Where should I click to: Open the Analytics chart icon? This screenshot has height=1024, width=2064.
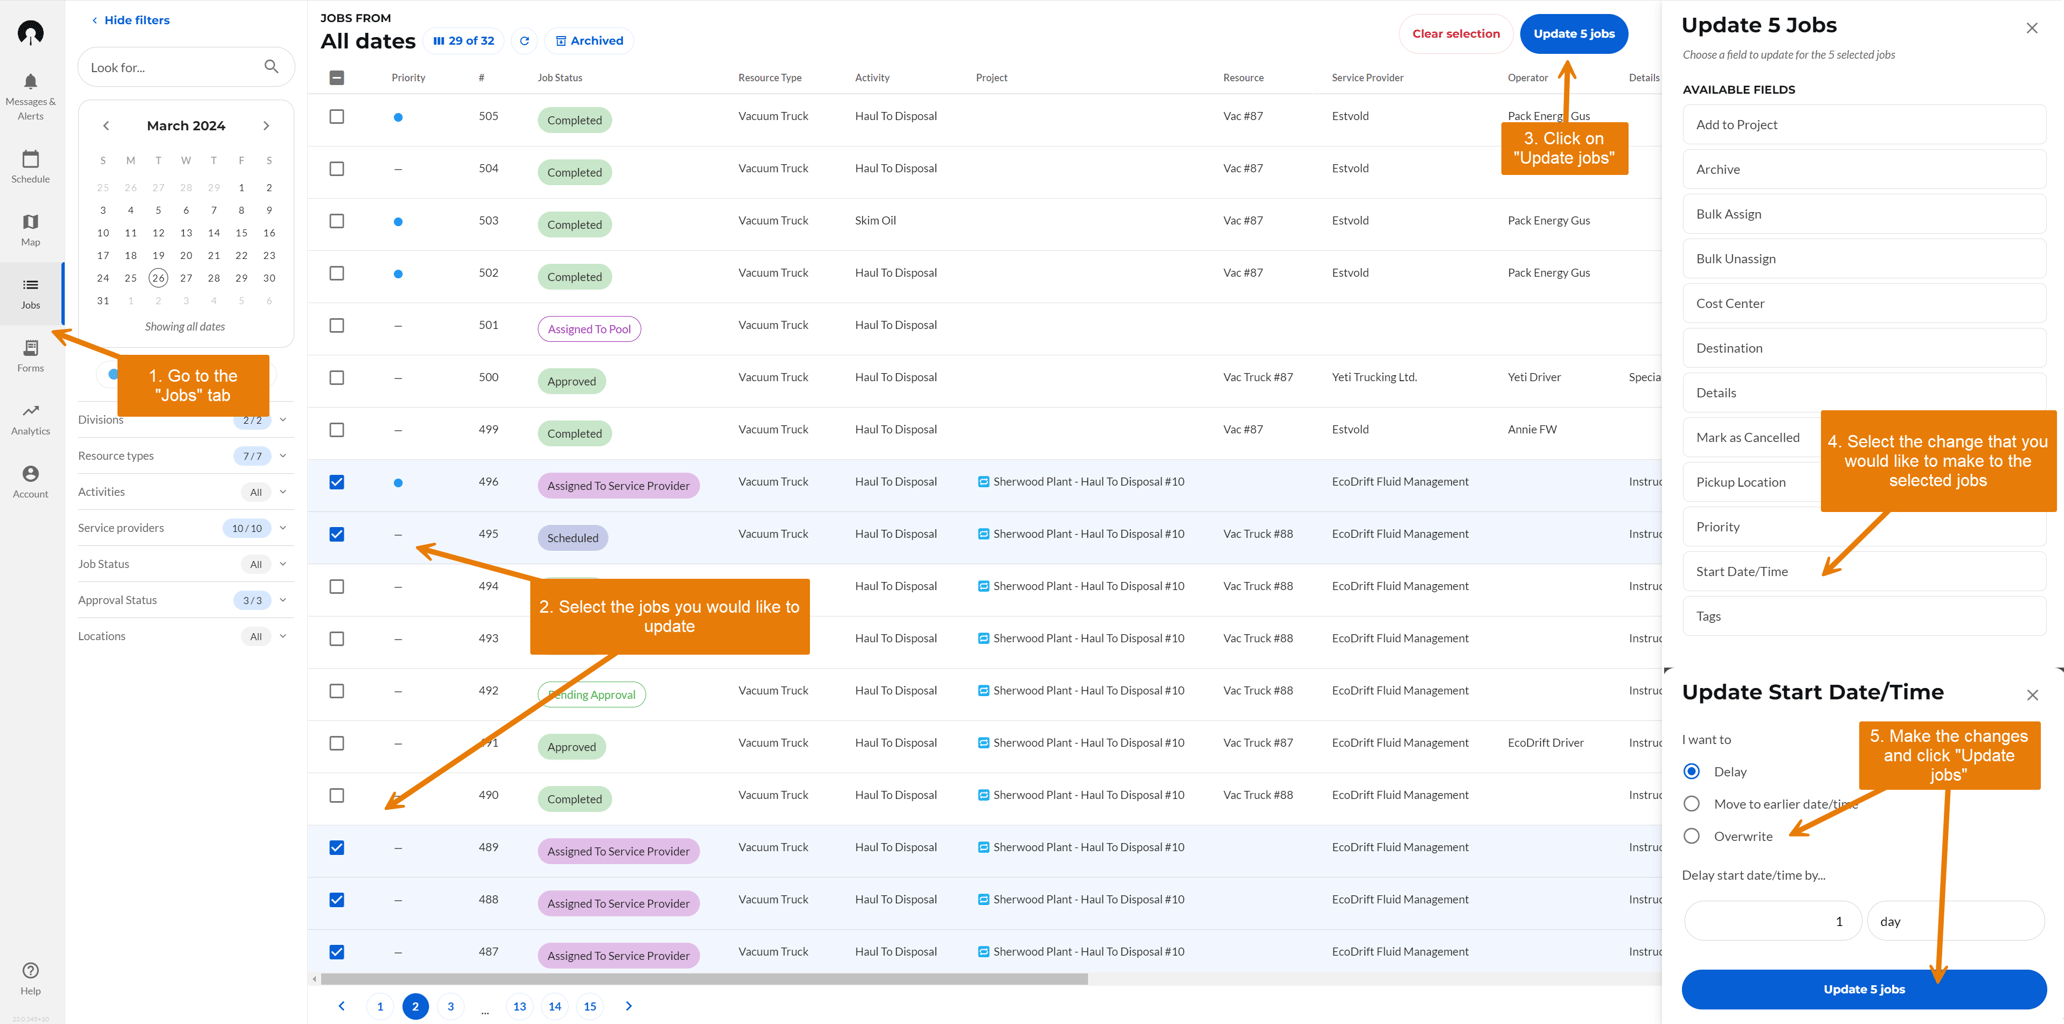pyautogui.click(x=31, y=411)
